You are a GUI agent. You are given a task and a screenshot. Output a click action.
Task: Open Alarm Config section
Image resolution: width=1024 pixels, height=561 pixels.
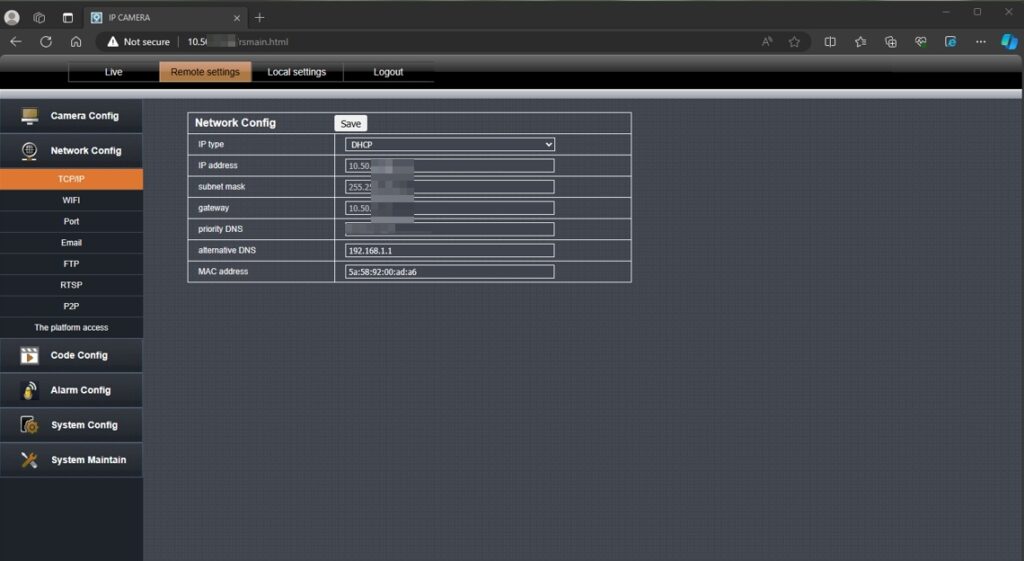coord(71,390)
